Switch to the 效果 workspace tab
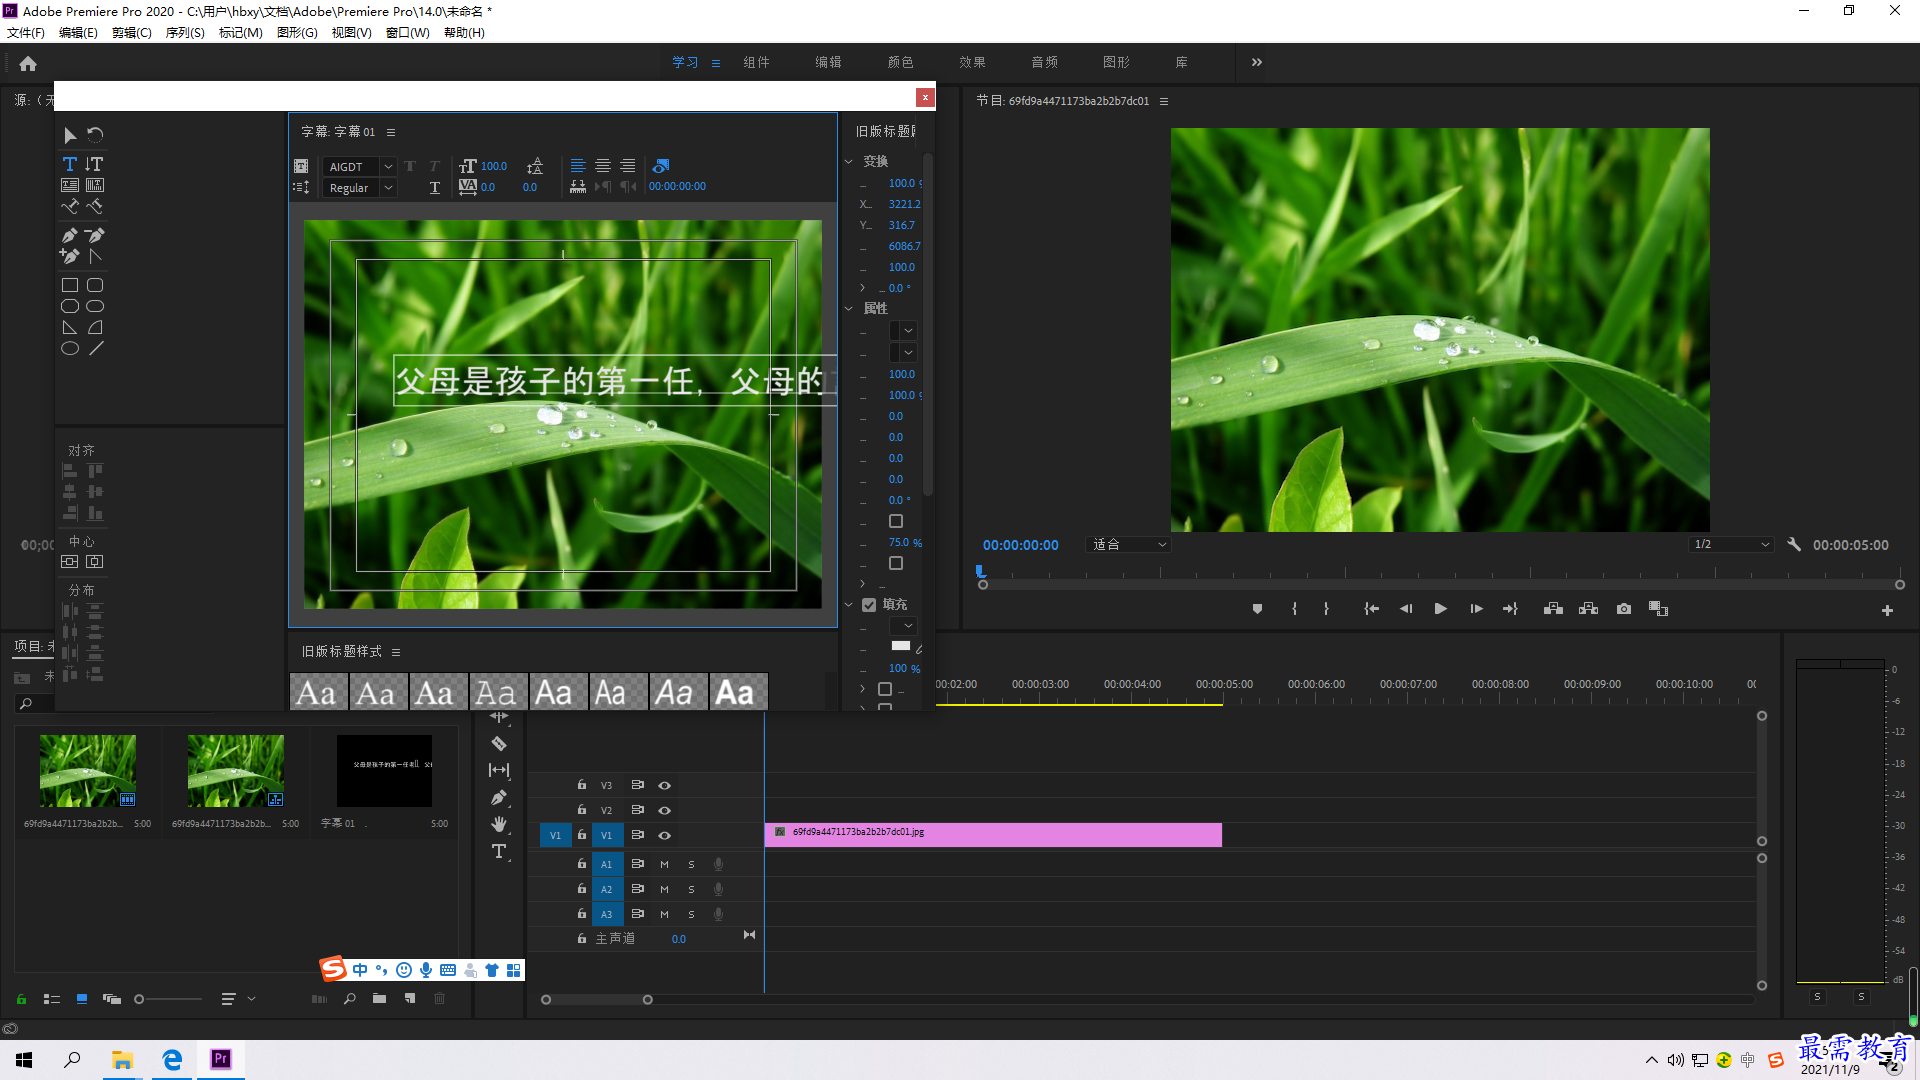Viewport: 1920px width, 1080px height. click(x=972, y=63)
